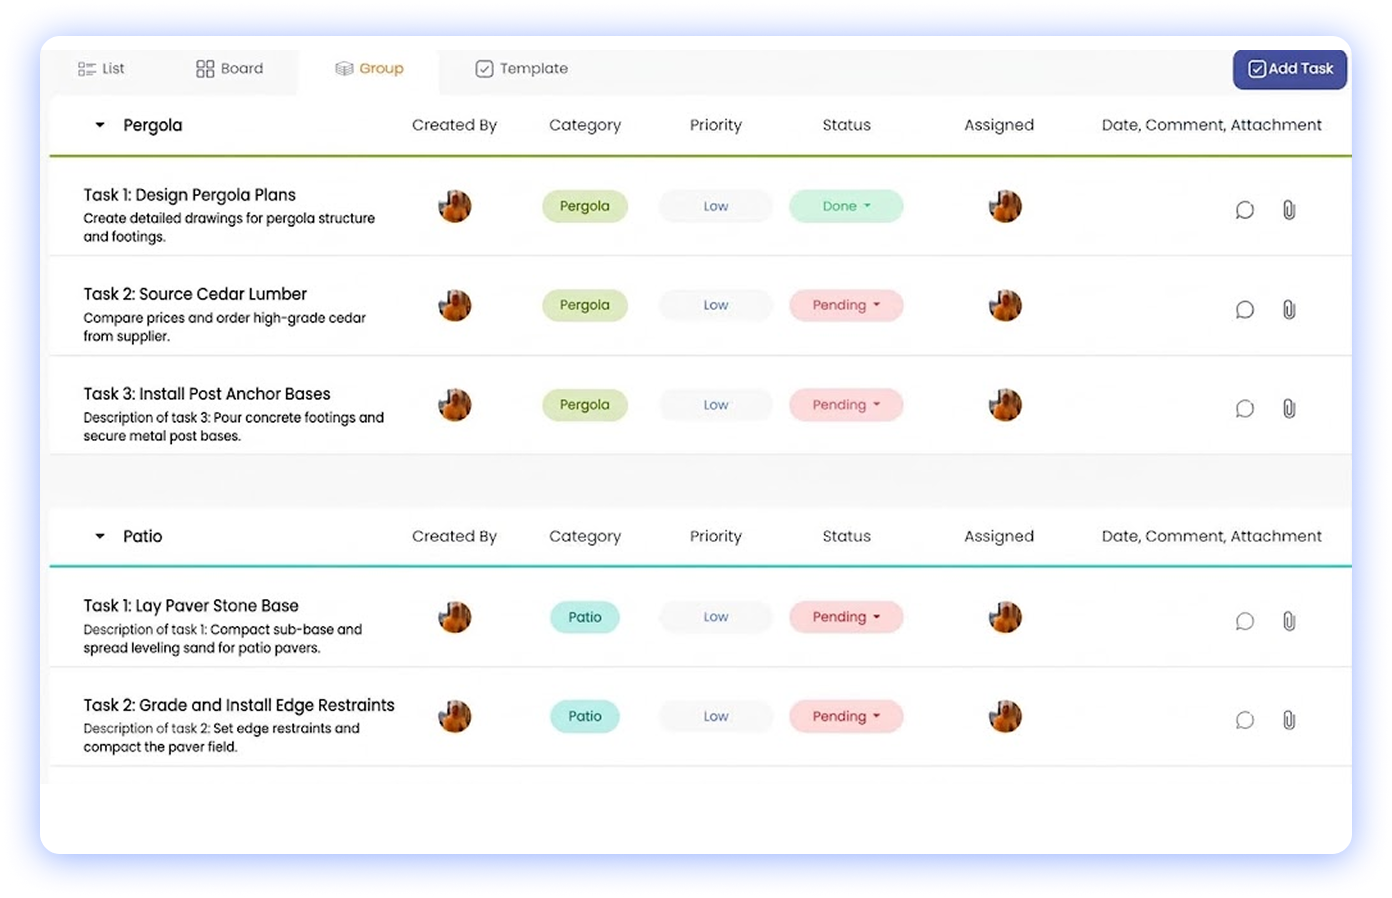Screen dimensions: 1392x898
Task: Open Pending status for Grade and Install Edge Restraints
Action: [846, 716]
